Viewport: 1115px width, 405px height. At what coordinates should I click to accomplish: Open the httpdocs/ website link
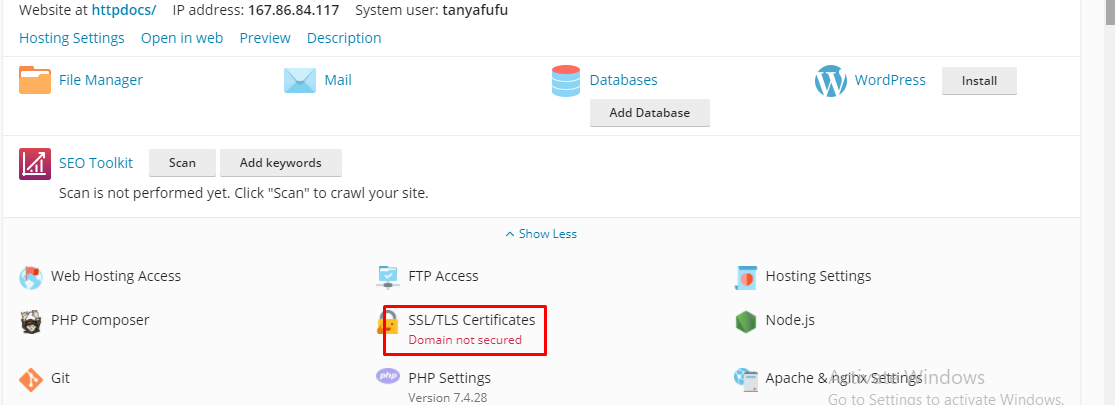124,10
